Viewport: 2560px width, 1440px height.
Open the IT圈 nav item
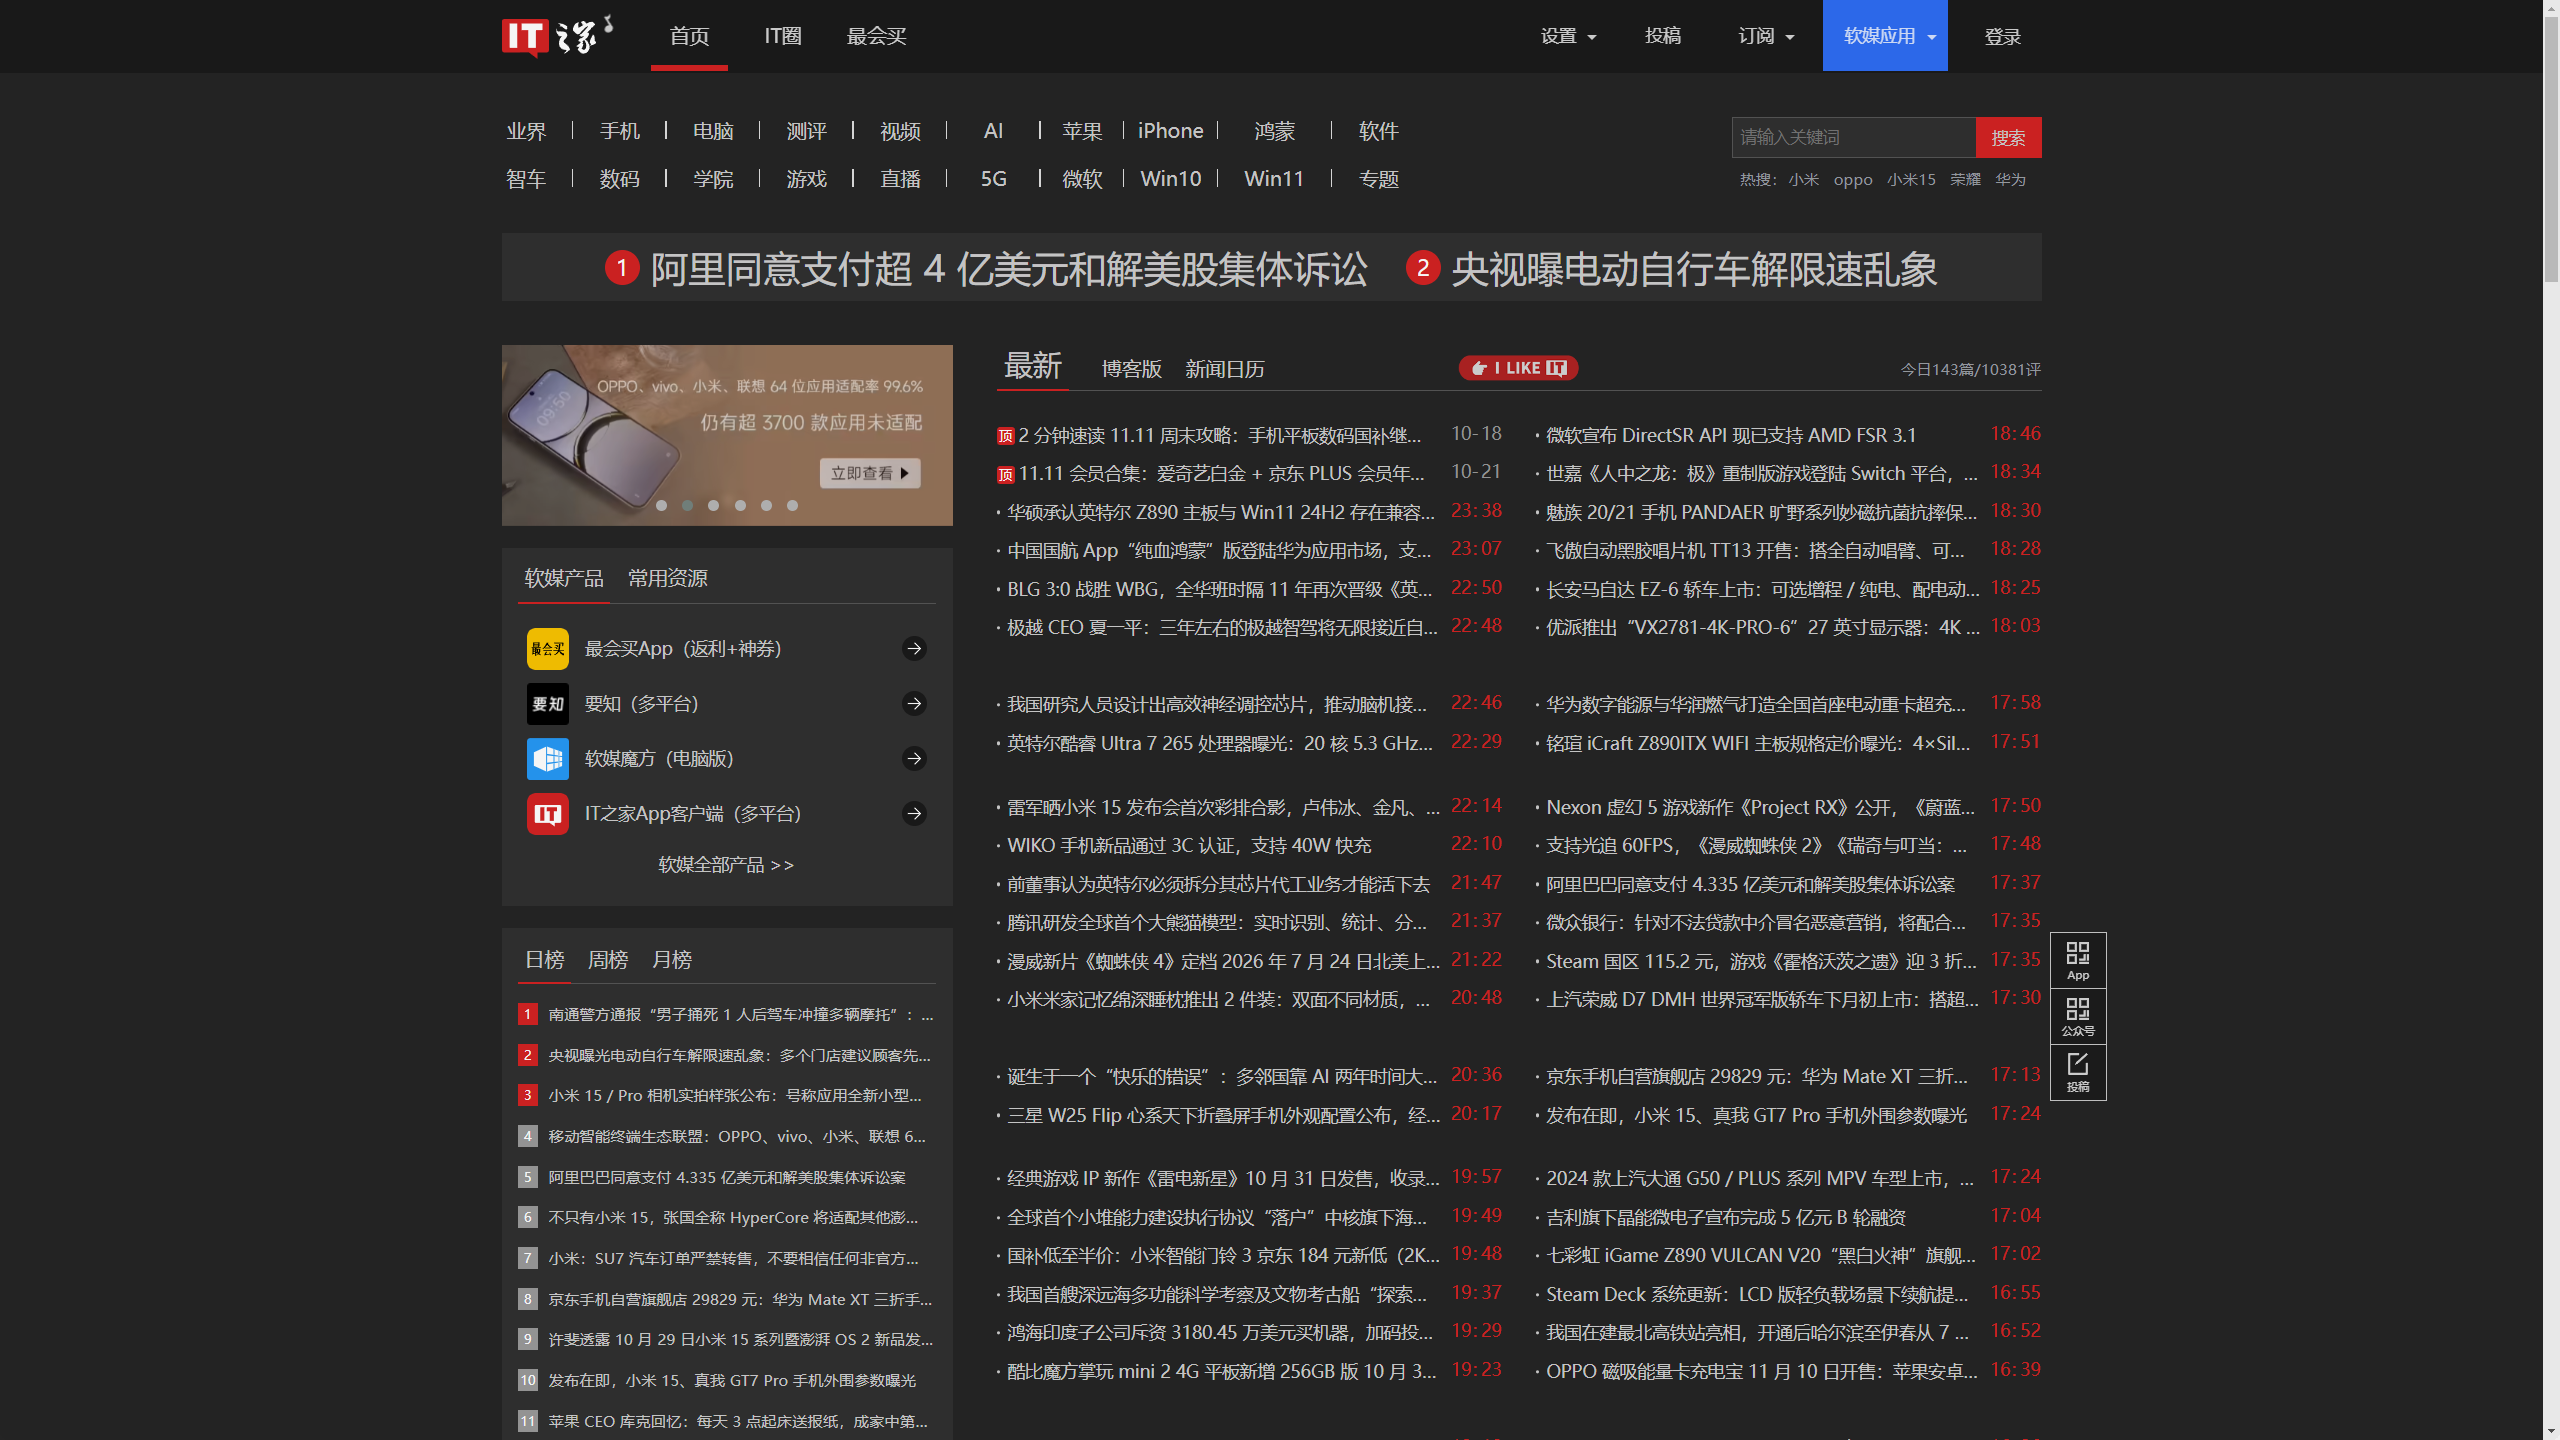coord(783,36)
